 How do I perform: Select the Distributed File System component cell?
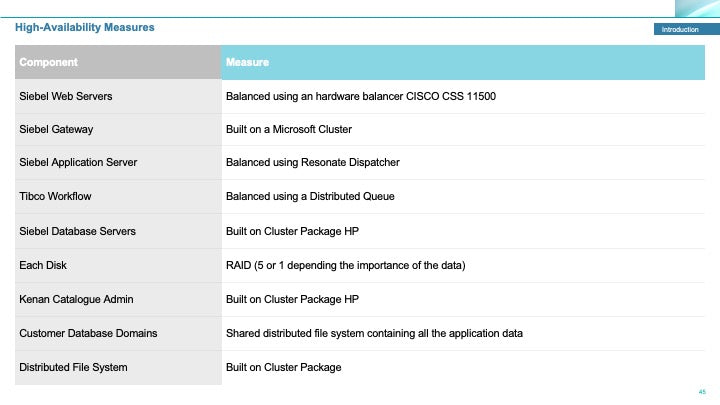click(118, 367)
